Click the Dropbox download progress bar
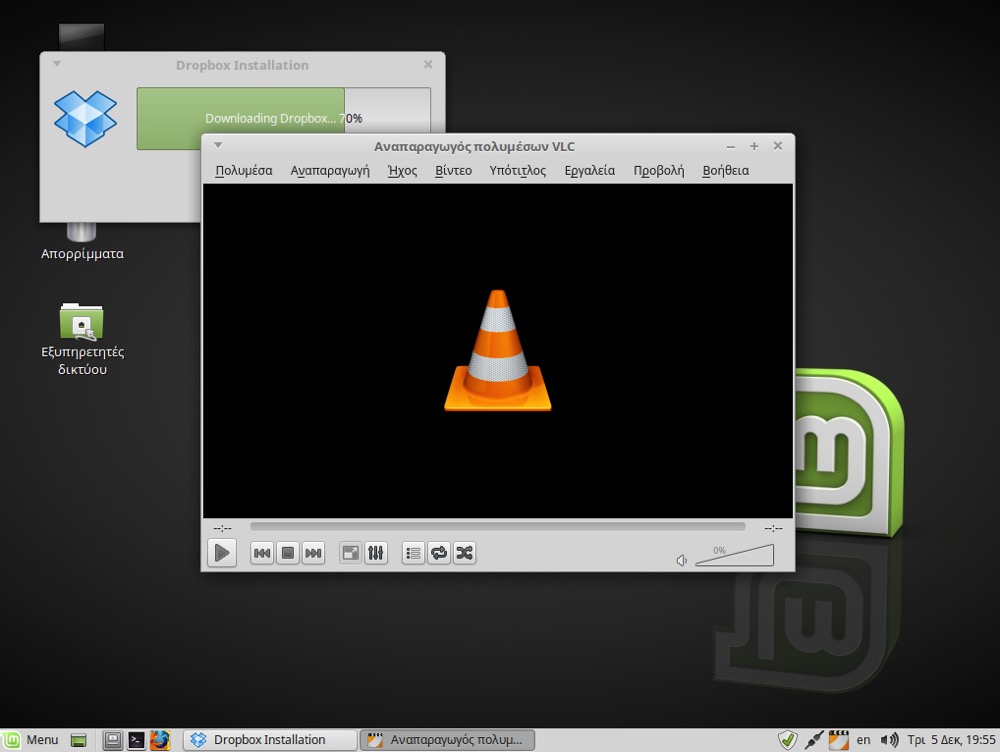Viewport: 1000px width, 752px height. click(x=284, y=119)
